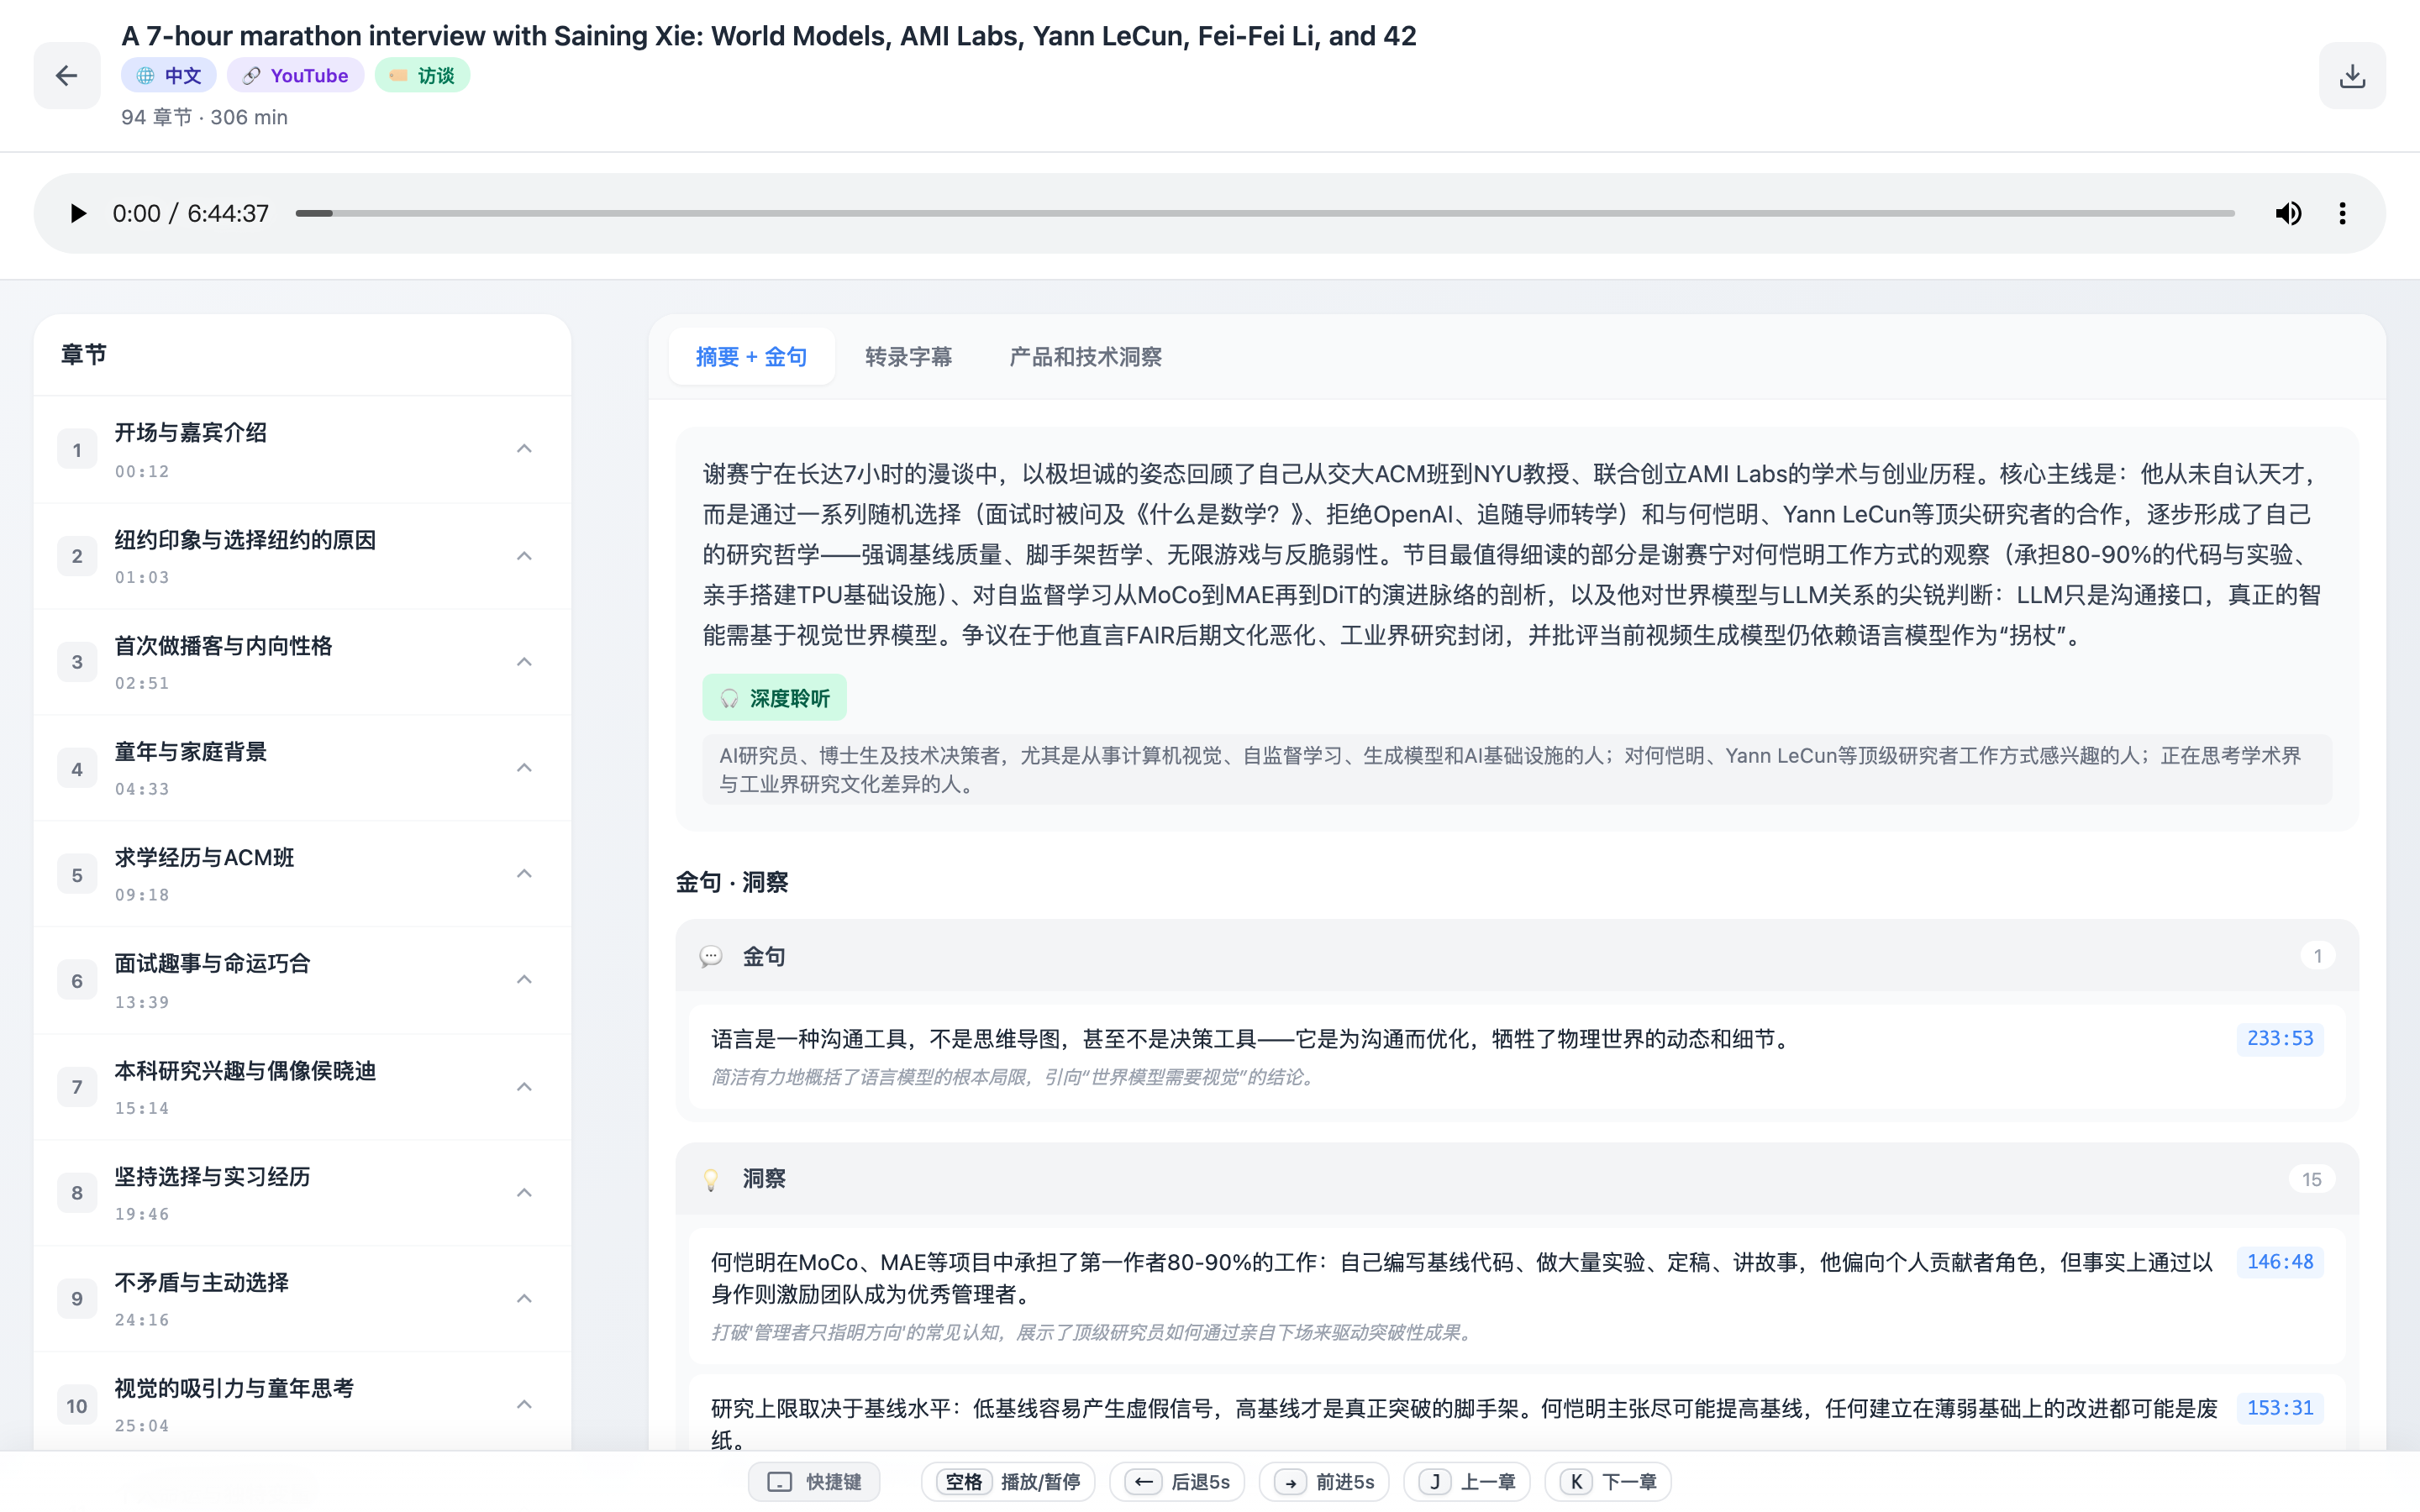The height and width of the screenshot is (1512, 2420).
Task: Go to next chapter with 下一章
Action: click(1608, 1481)
